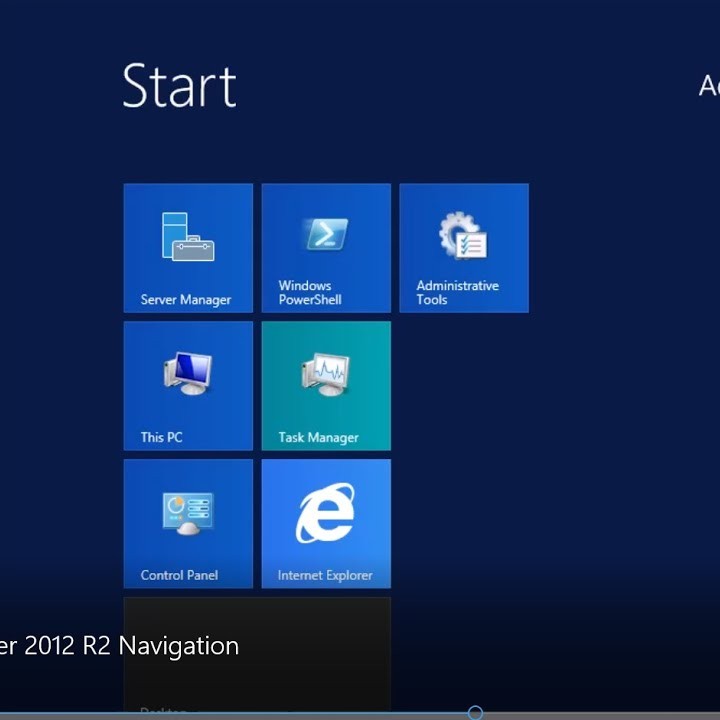Screen dimensions: 720x720
Task: Open the Administrative Tools tile
Action: (464, 248)
